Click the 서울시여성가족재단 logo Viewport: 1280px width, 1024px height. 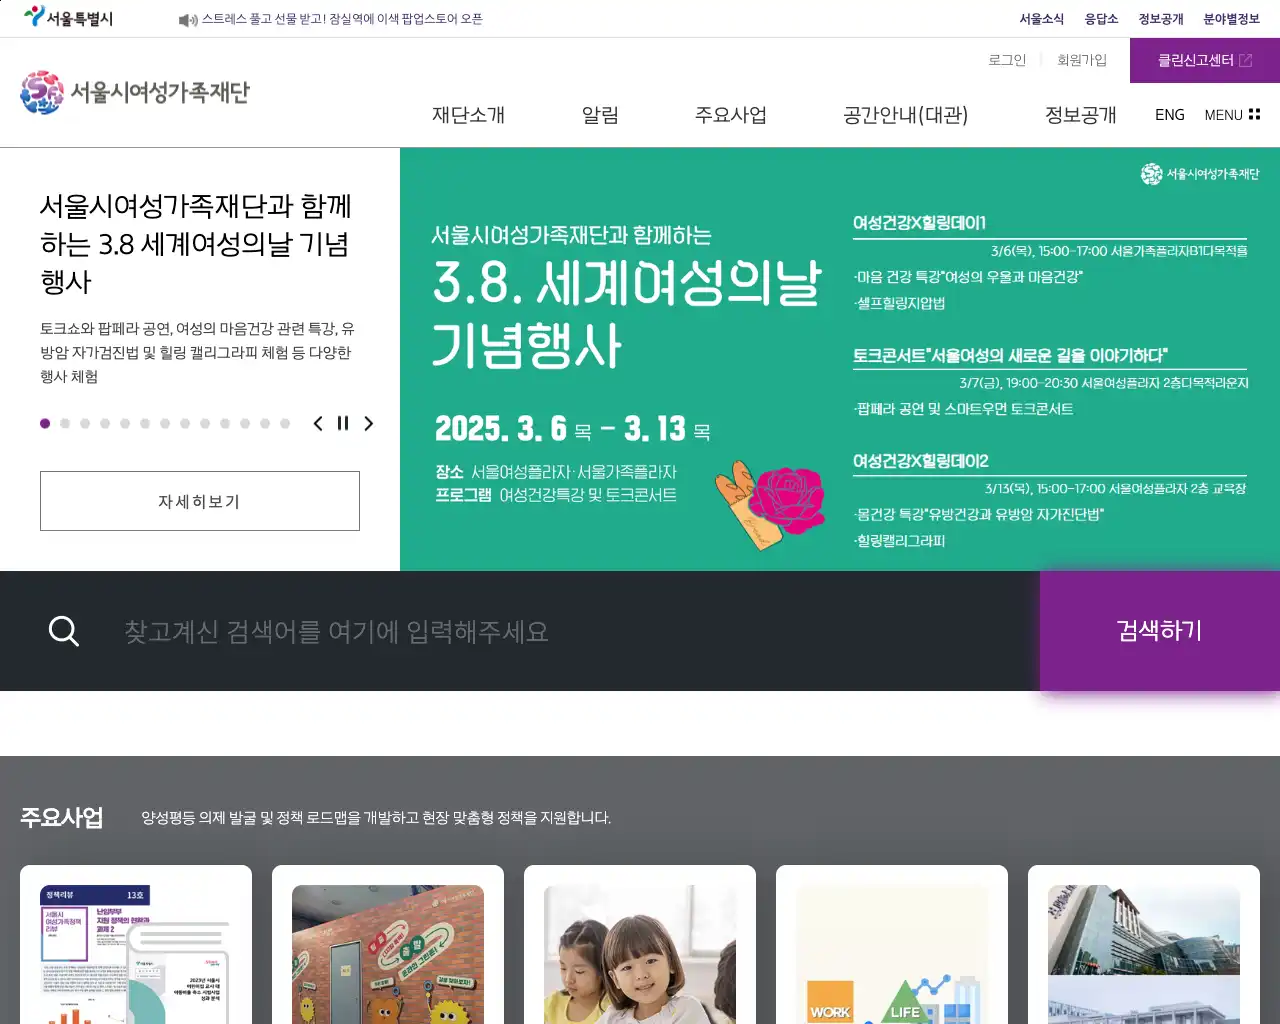(135, 92)
